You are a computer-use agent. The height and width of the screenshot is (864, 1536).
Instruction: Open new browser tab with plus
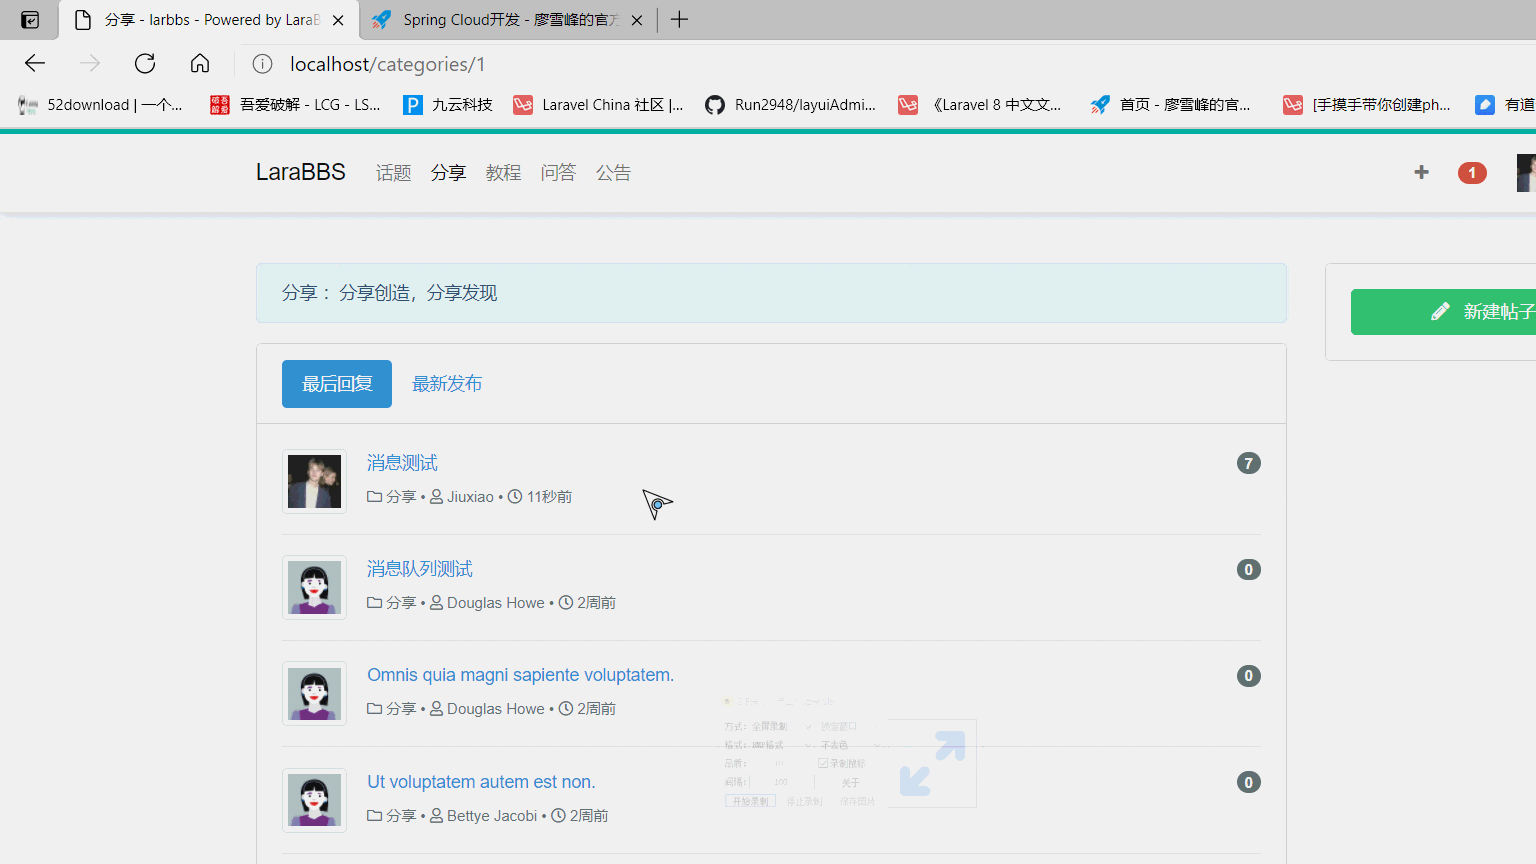click(679, 20)
